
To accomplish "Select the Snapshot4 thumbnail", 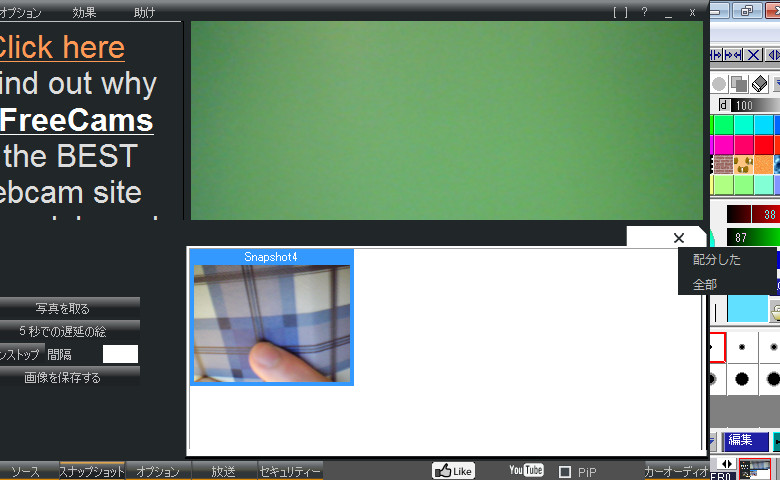I will (272, 317).
